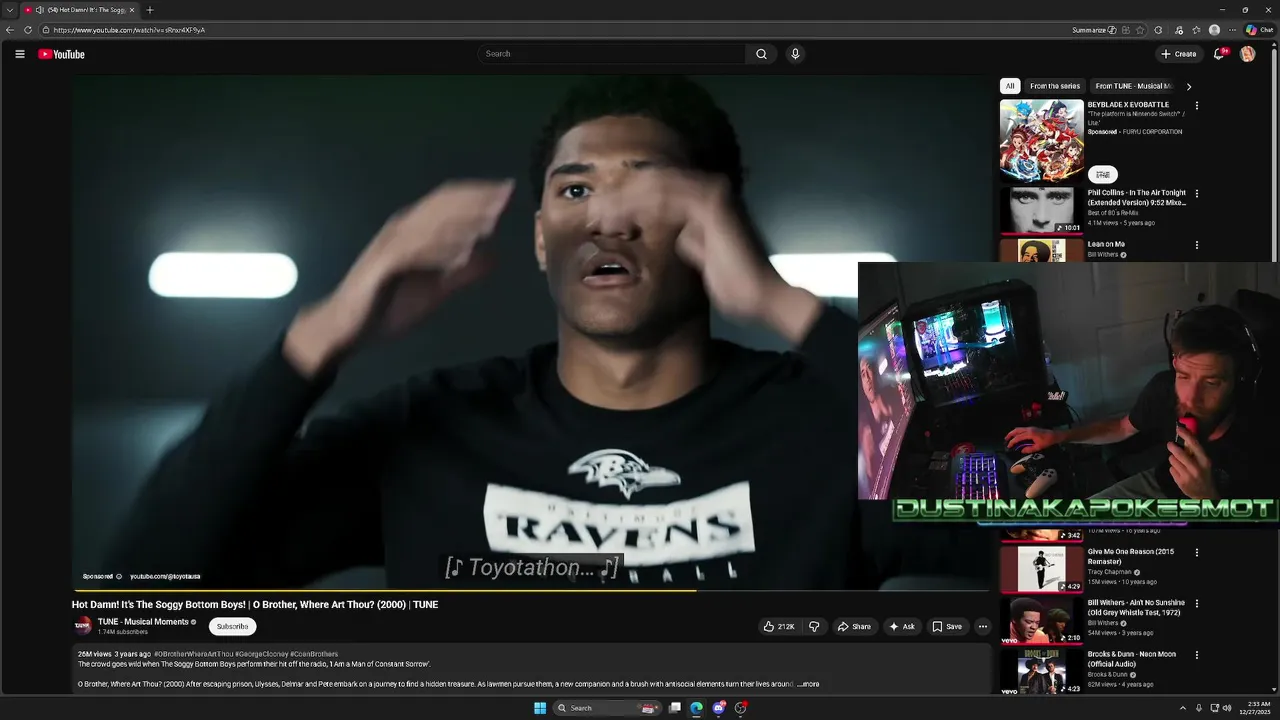Expand description with ...more
1280x720 pixels.
(x=809, y=684)
